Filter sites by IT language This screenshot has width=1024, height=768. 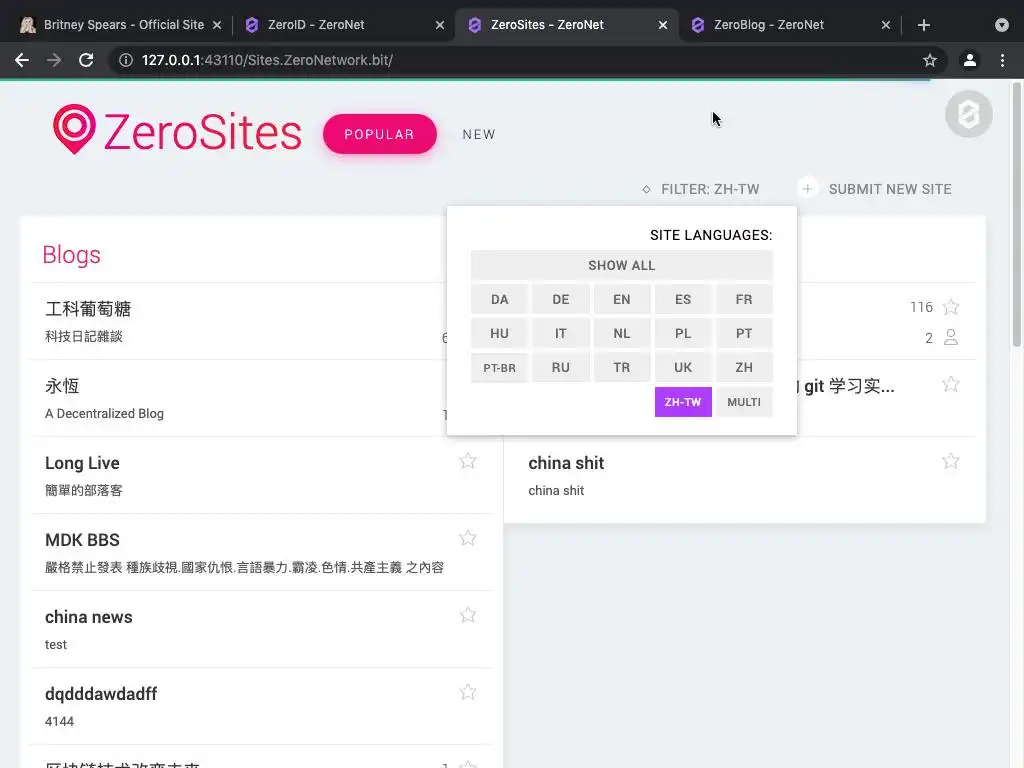(x=560, y=333)
